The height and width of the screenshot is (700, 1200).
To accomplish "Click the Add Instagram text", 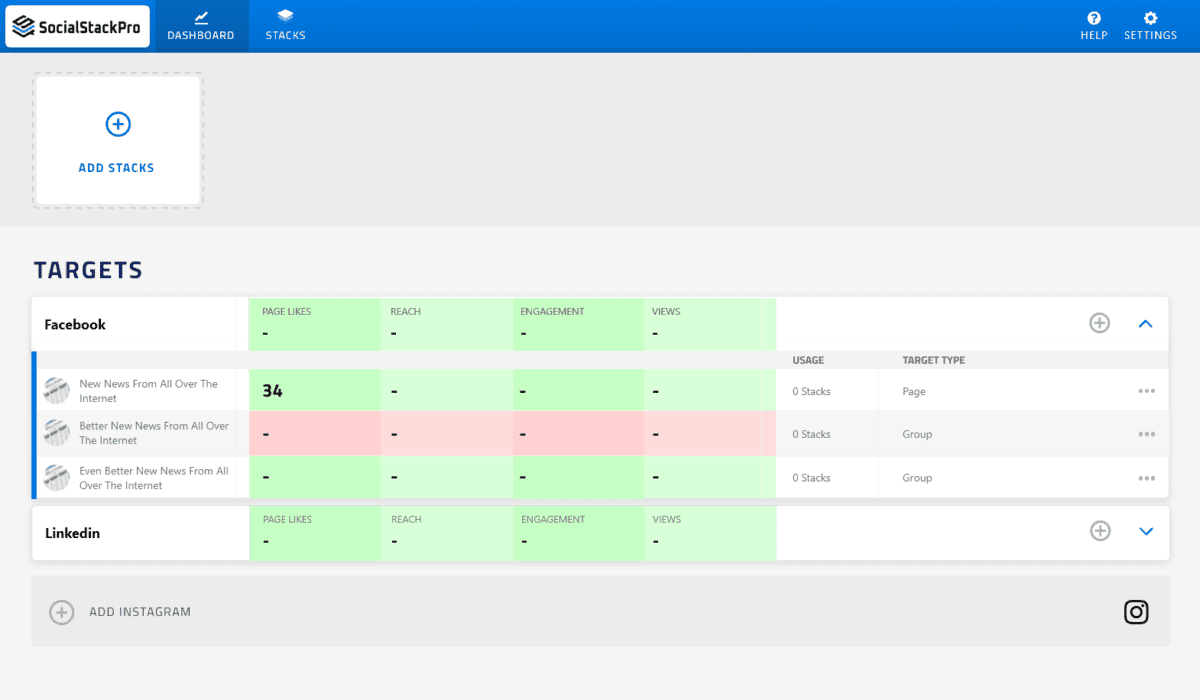I will [x=140, y=612].
